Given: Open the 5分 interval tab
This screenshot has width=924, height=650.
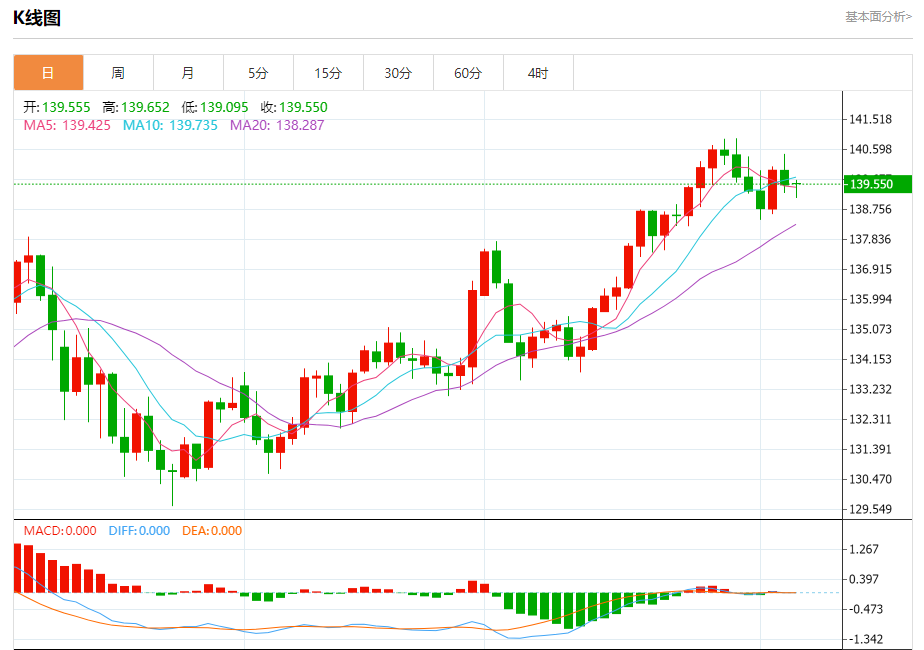Looking at the screenshot, I should [x=259, y=73].
